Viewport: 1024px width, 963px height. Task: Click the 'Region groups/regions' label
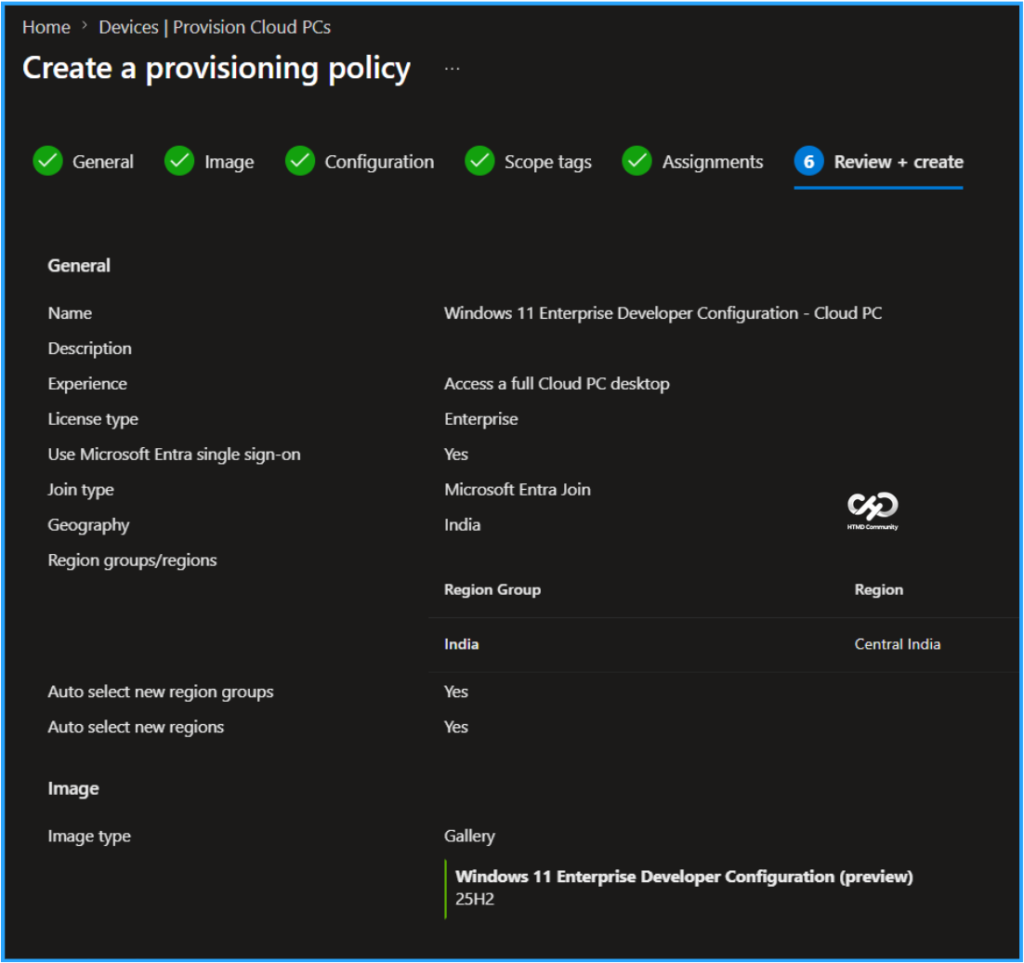[x=132, y=560]
